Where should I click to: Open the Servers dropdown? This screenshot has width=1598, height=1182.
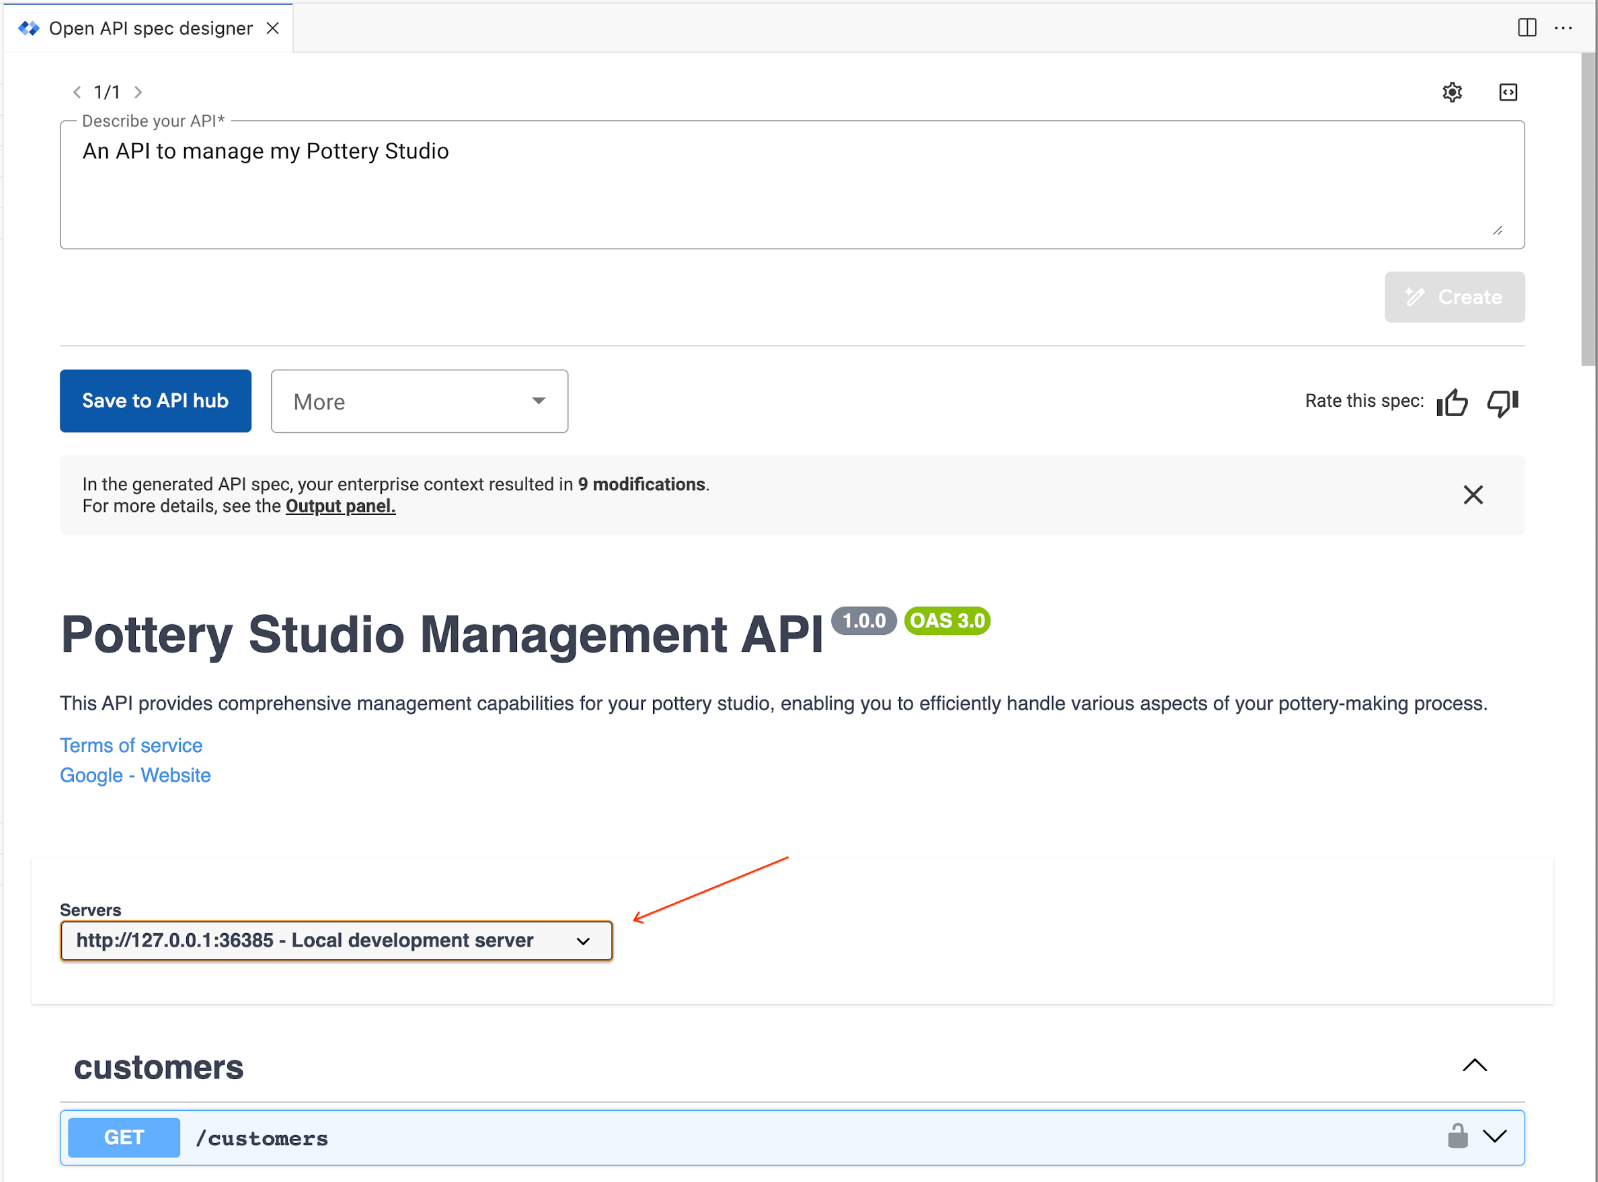(336, 941)
